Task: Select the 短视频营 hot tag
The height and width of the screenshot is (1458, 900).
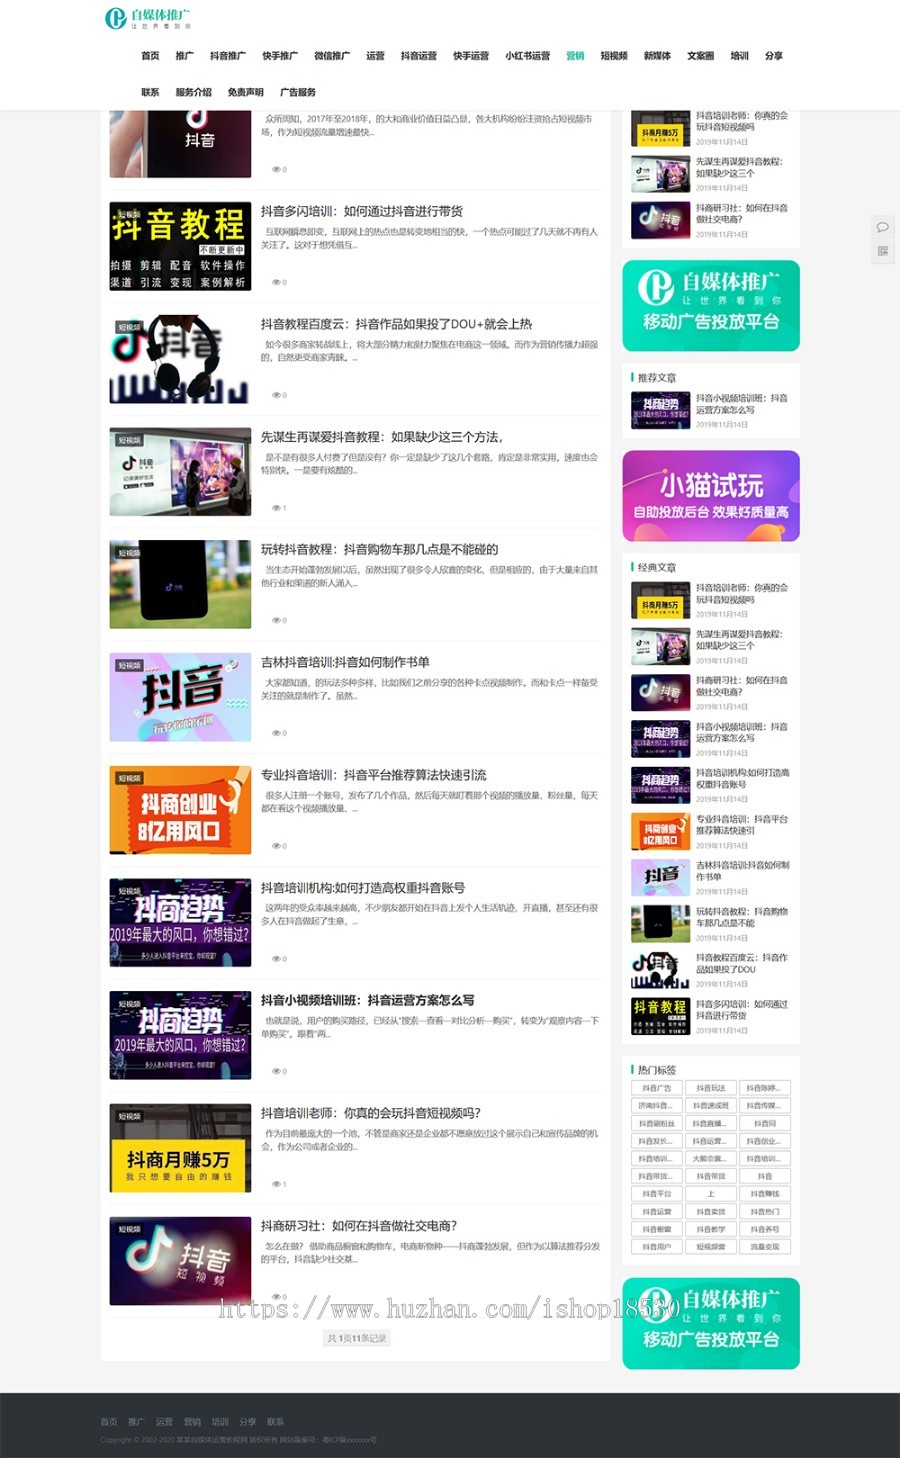Action: tap(711, 1247)
